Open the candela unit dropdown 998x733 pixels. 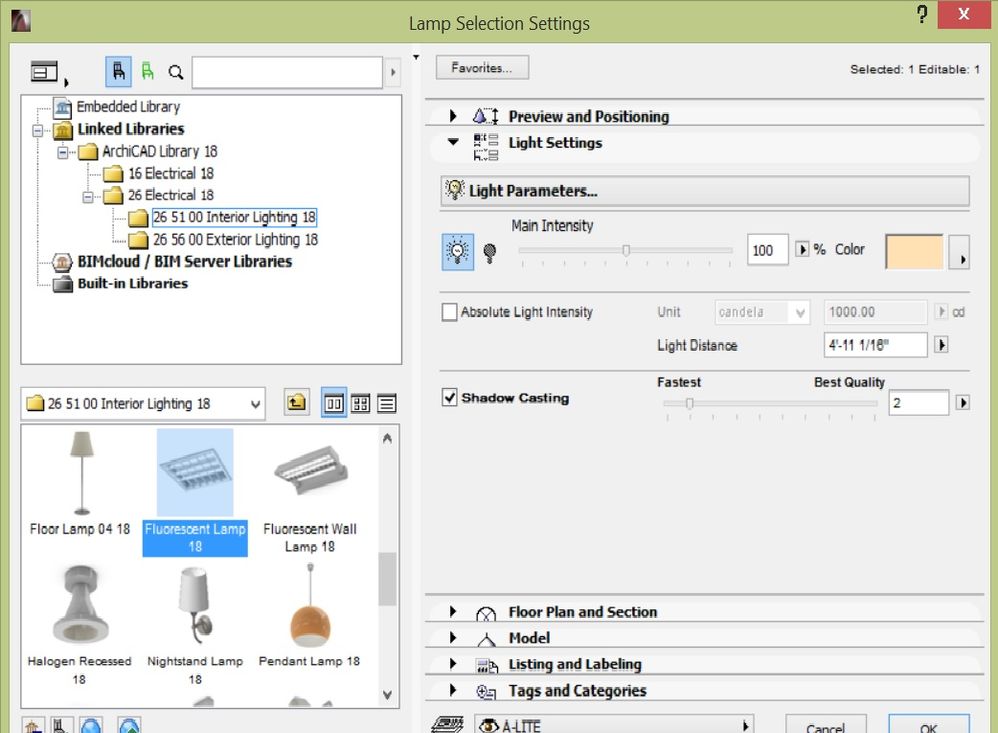coord(800,312)
